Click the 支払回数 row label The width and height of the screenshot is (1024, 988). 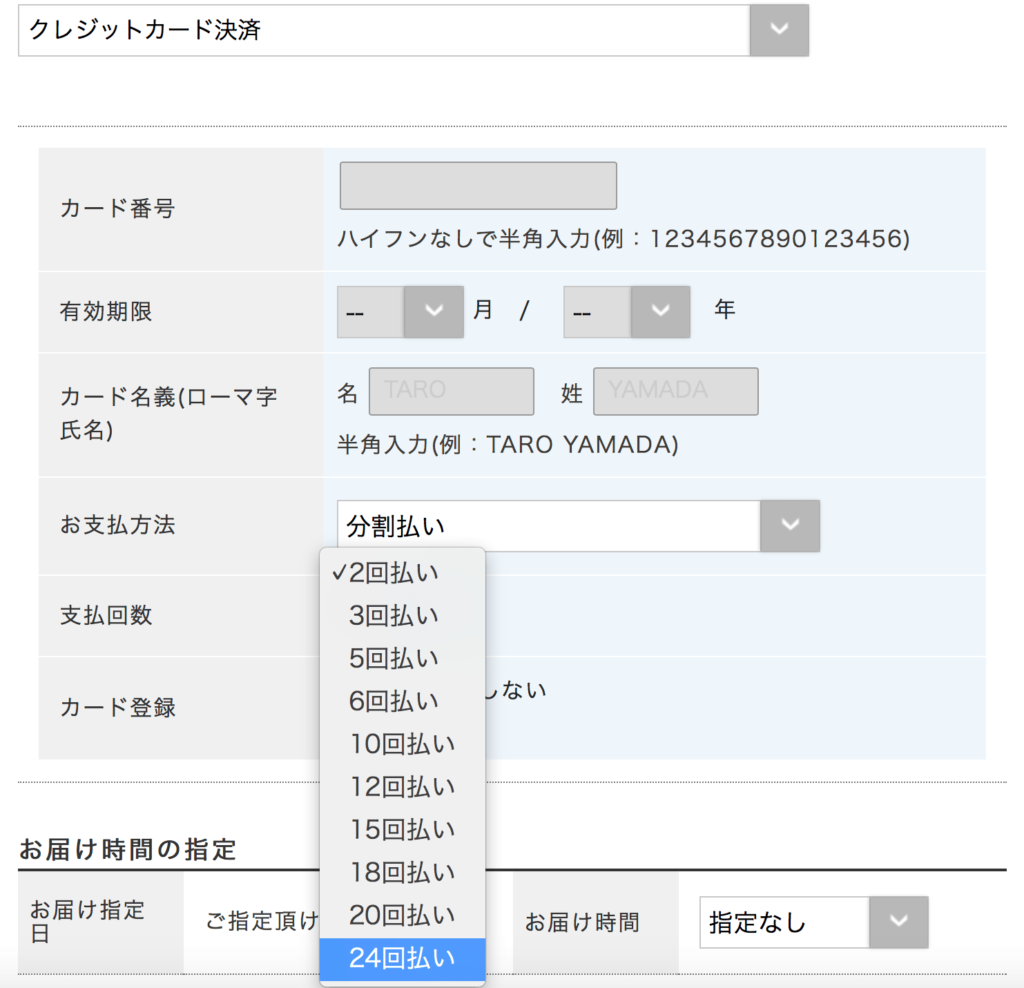106,615
